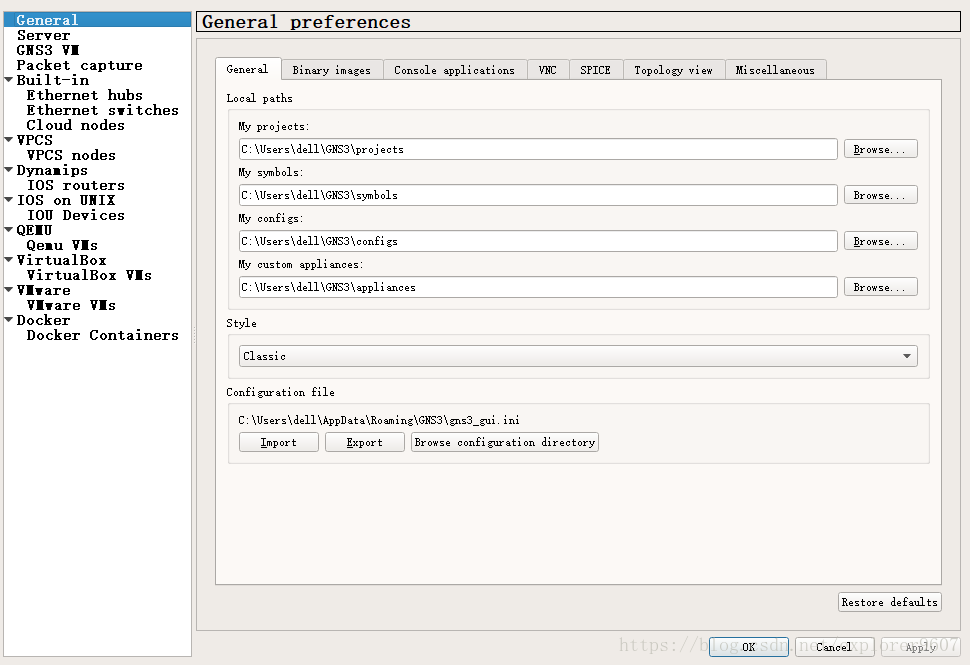Confirm preferences with OK
The height and width of the screenshot is (665, 970).
pos(749,647)
